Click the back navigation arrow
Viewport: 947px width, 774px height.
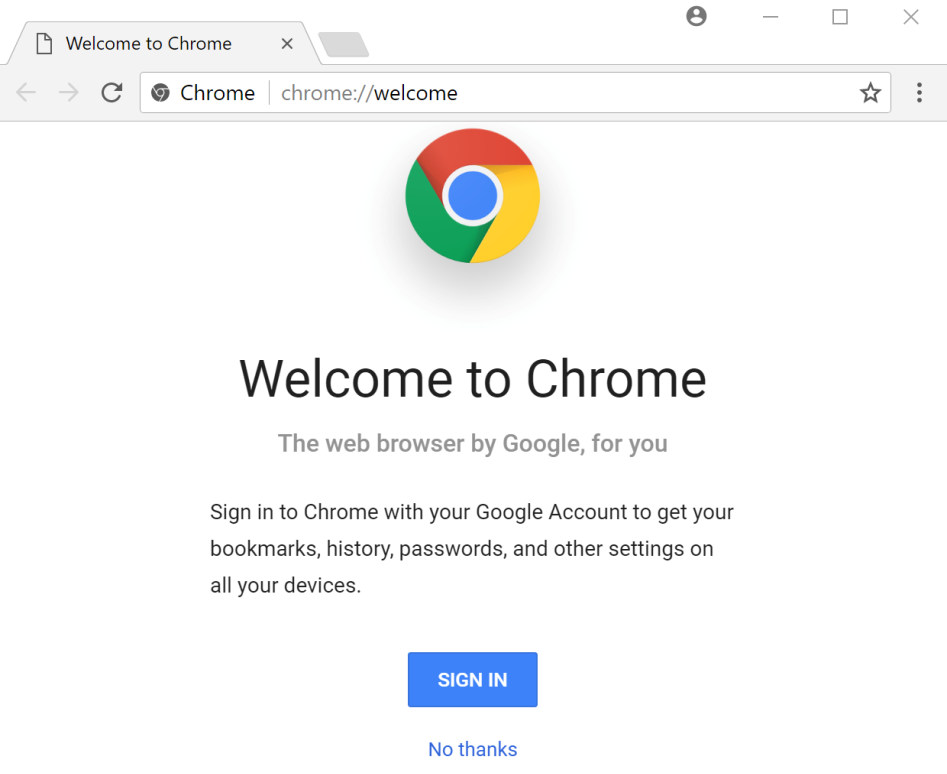pos(26,93)
